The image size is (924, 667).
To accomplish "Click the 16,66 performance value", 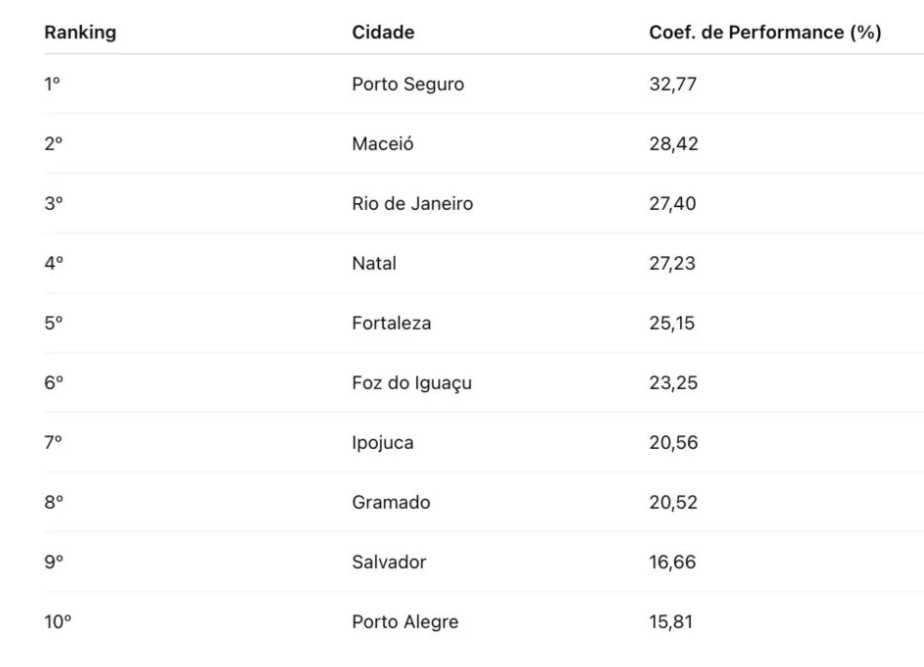I will point(672,563).
